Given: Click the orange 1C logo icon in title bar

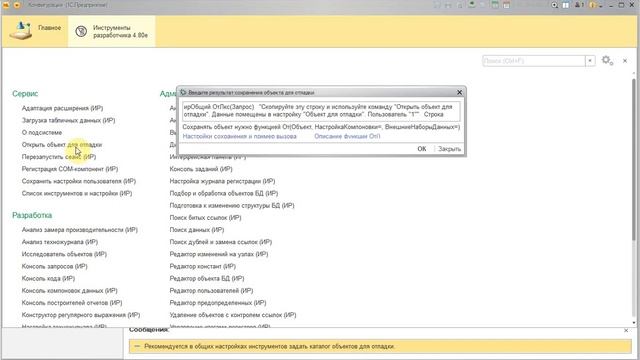Looking at the screenshot, I should [x=7, y=5].
